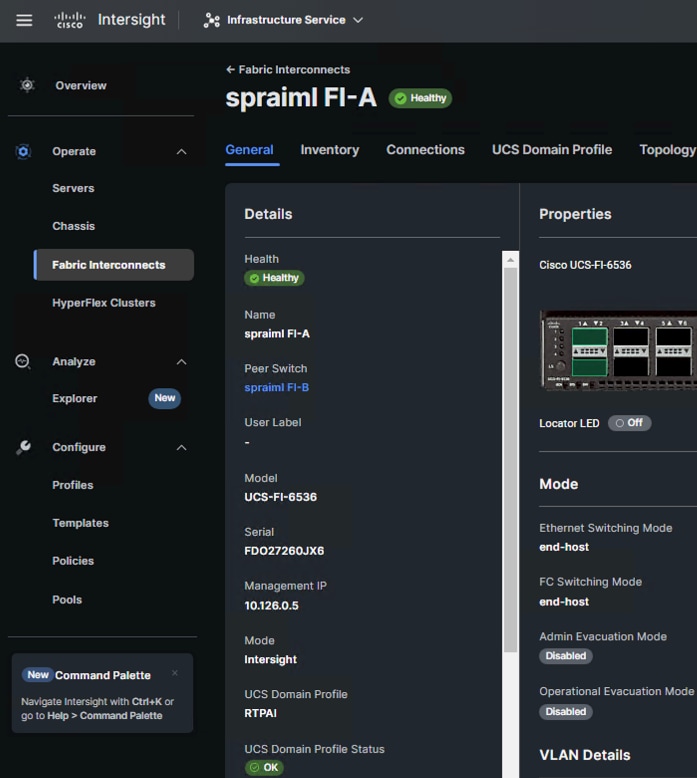Click the Healthy badge beside the title
Image resolution: width=697 pixels, height=778 pixels.
(420, 98)
